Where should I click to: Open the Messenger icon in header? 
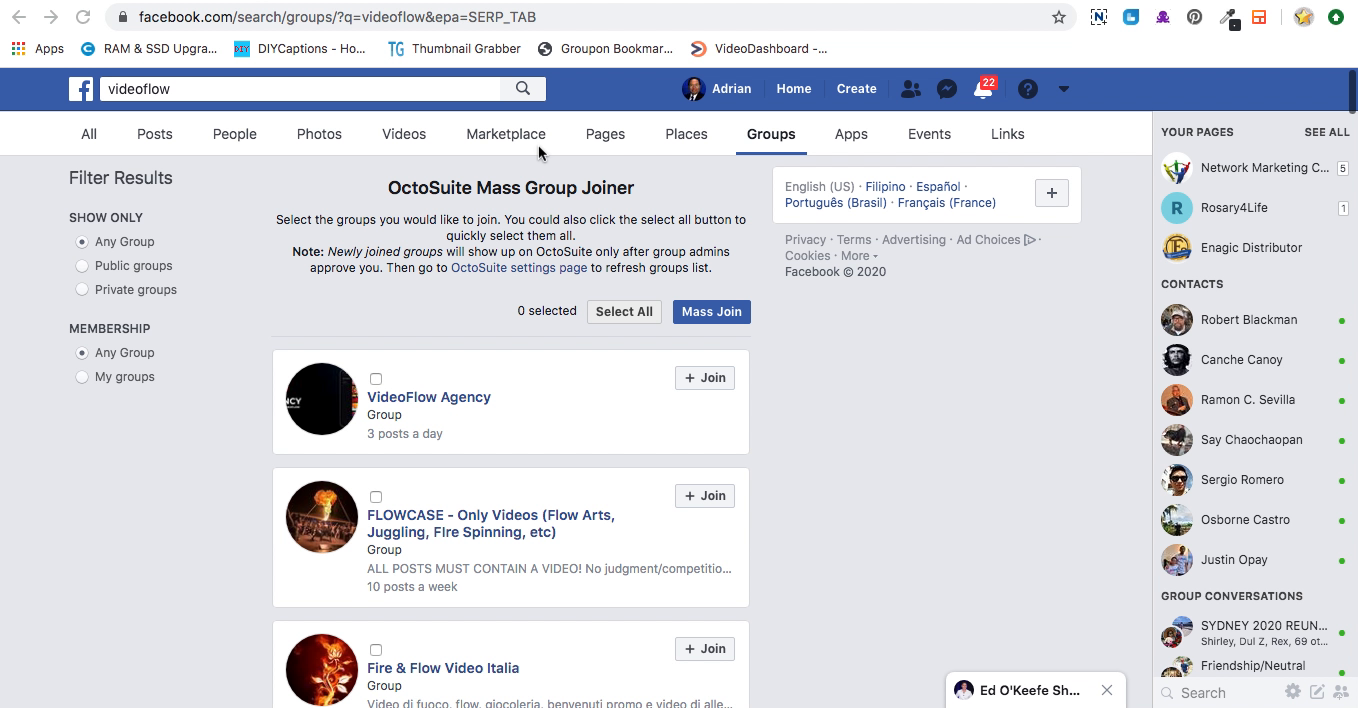click(947, 89)
